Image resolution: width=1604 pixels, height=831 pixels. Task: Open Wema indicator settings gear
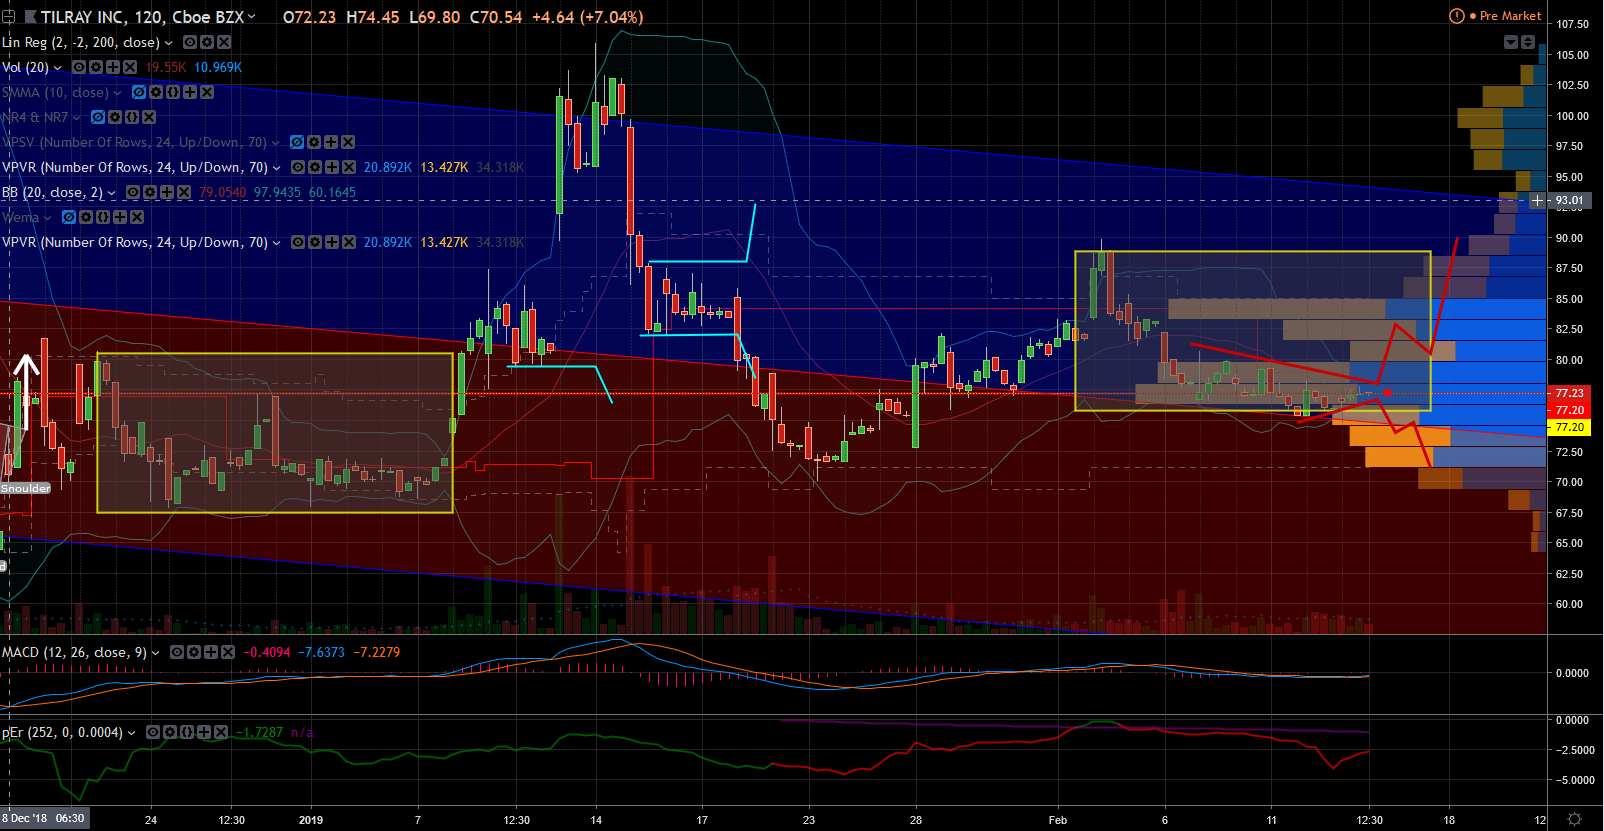pyautogui.click(x=86, y=217)
